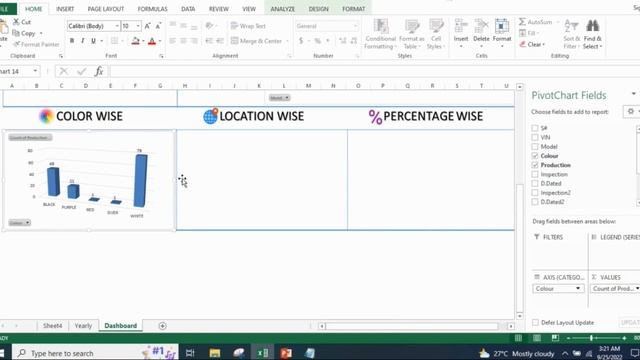Open Cell Styles gallery
This screenshot has width=640, height=360.
click(436, 34)
